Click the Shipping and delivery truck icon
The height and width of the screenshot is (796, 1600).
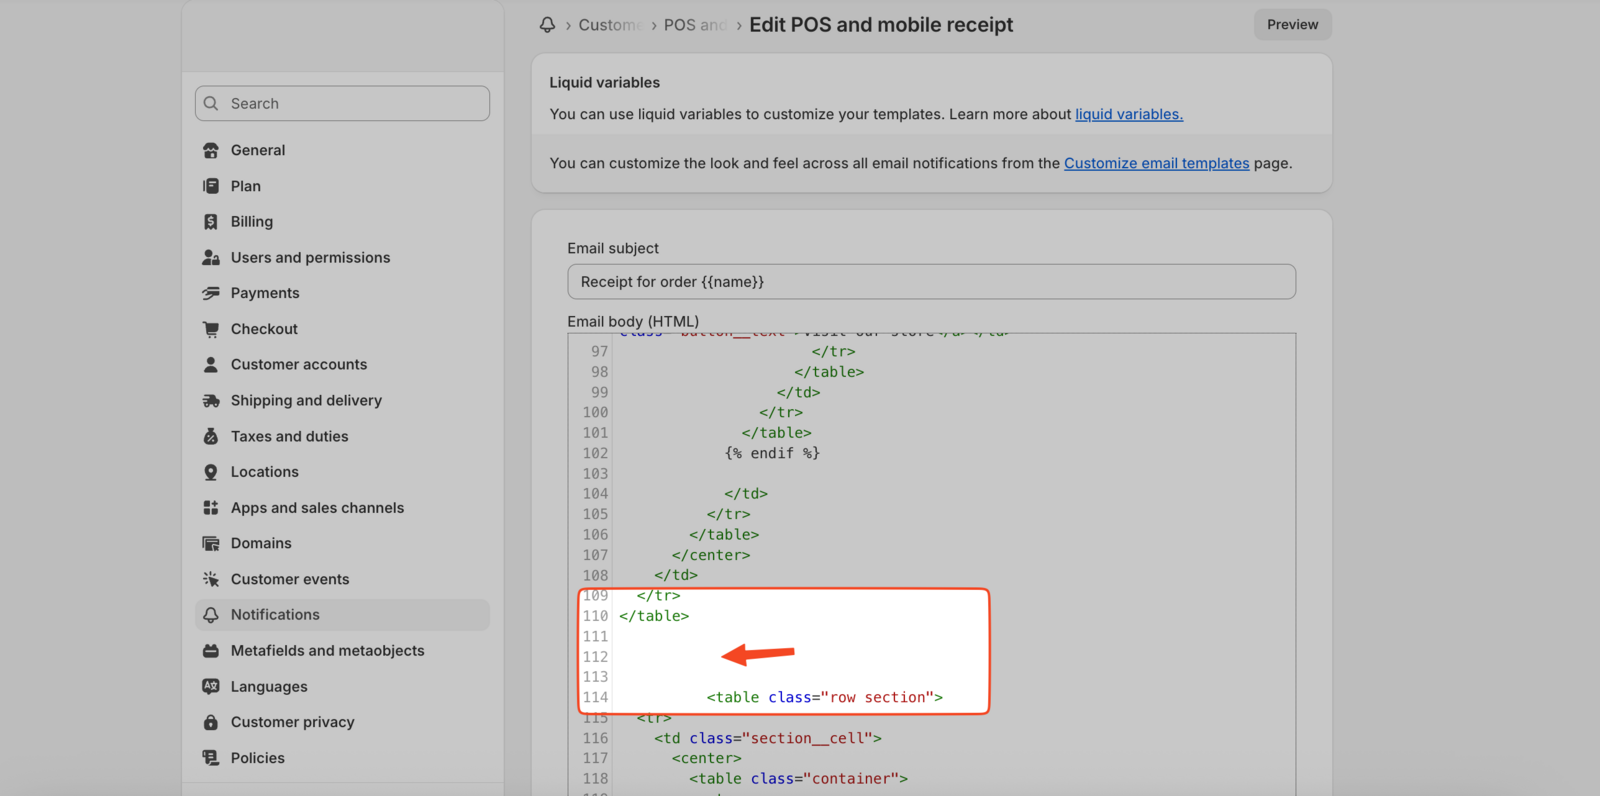point(211,400)
